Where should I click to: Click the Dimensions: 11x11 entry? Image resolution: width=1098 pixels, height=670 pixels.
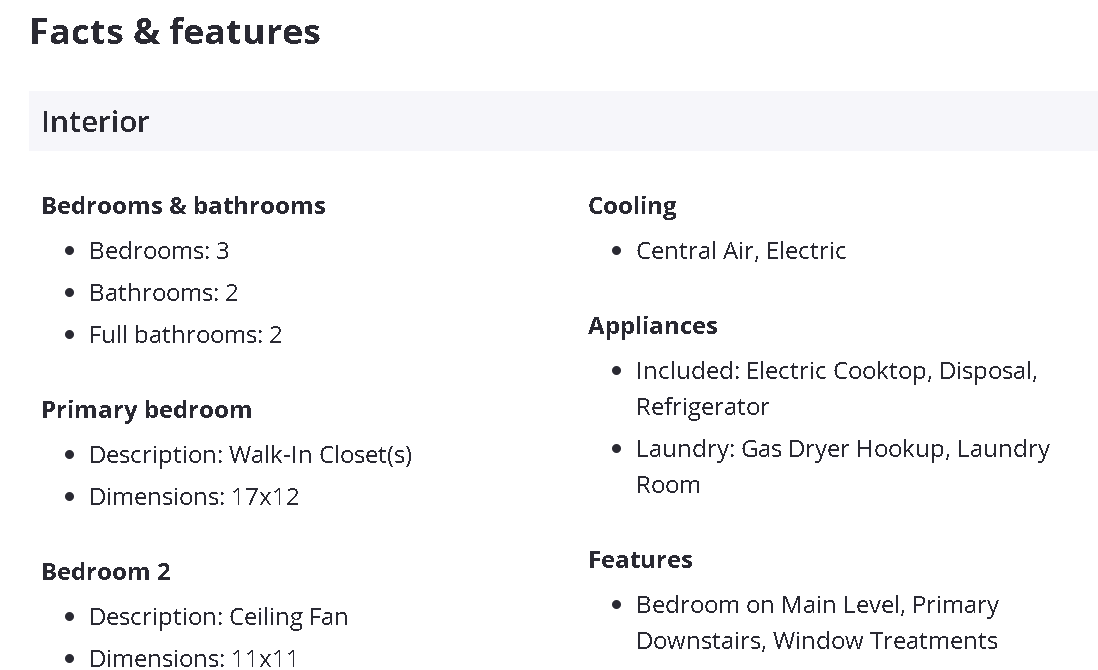tap(193, 658)
